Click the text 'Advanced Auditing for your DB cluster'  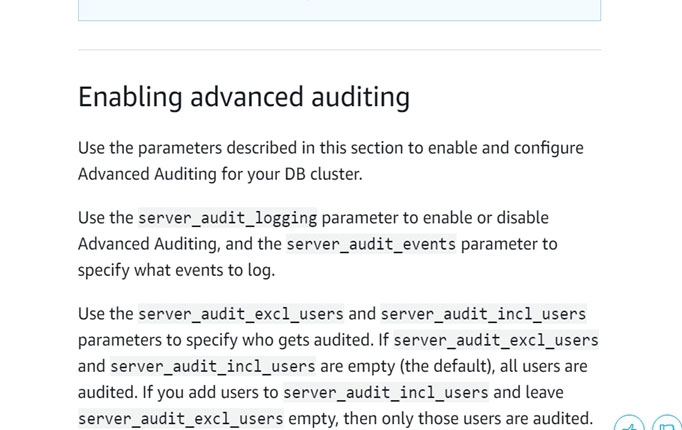pos(219,174)
